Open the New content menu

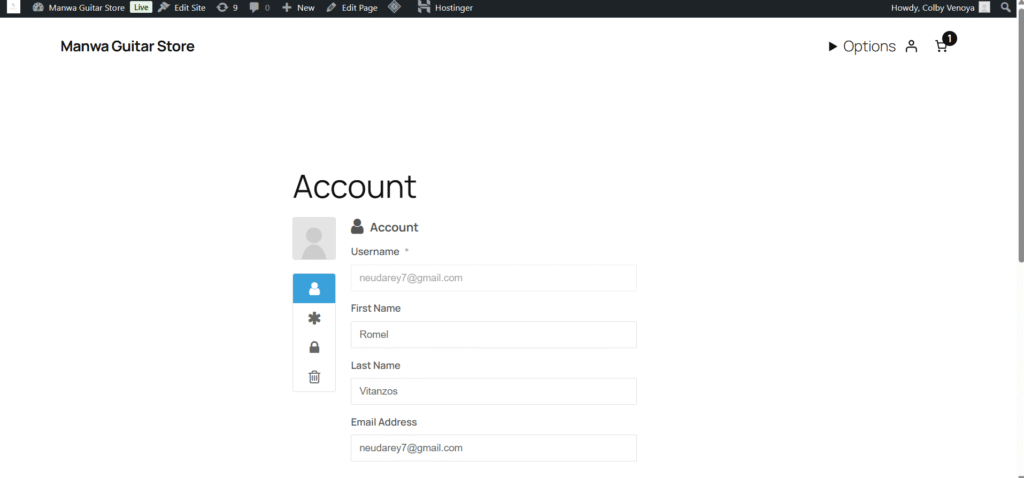pyautogui.click(x=298, y=8)
